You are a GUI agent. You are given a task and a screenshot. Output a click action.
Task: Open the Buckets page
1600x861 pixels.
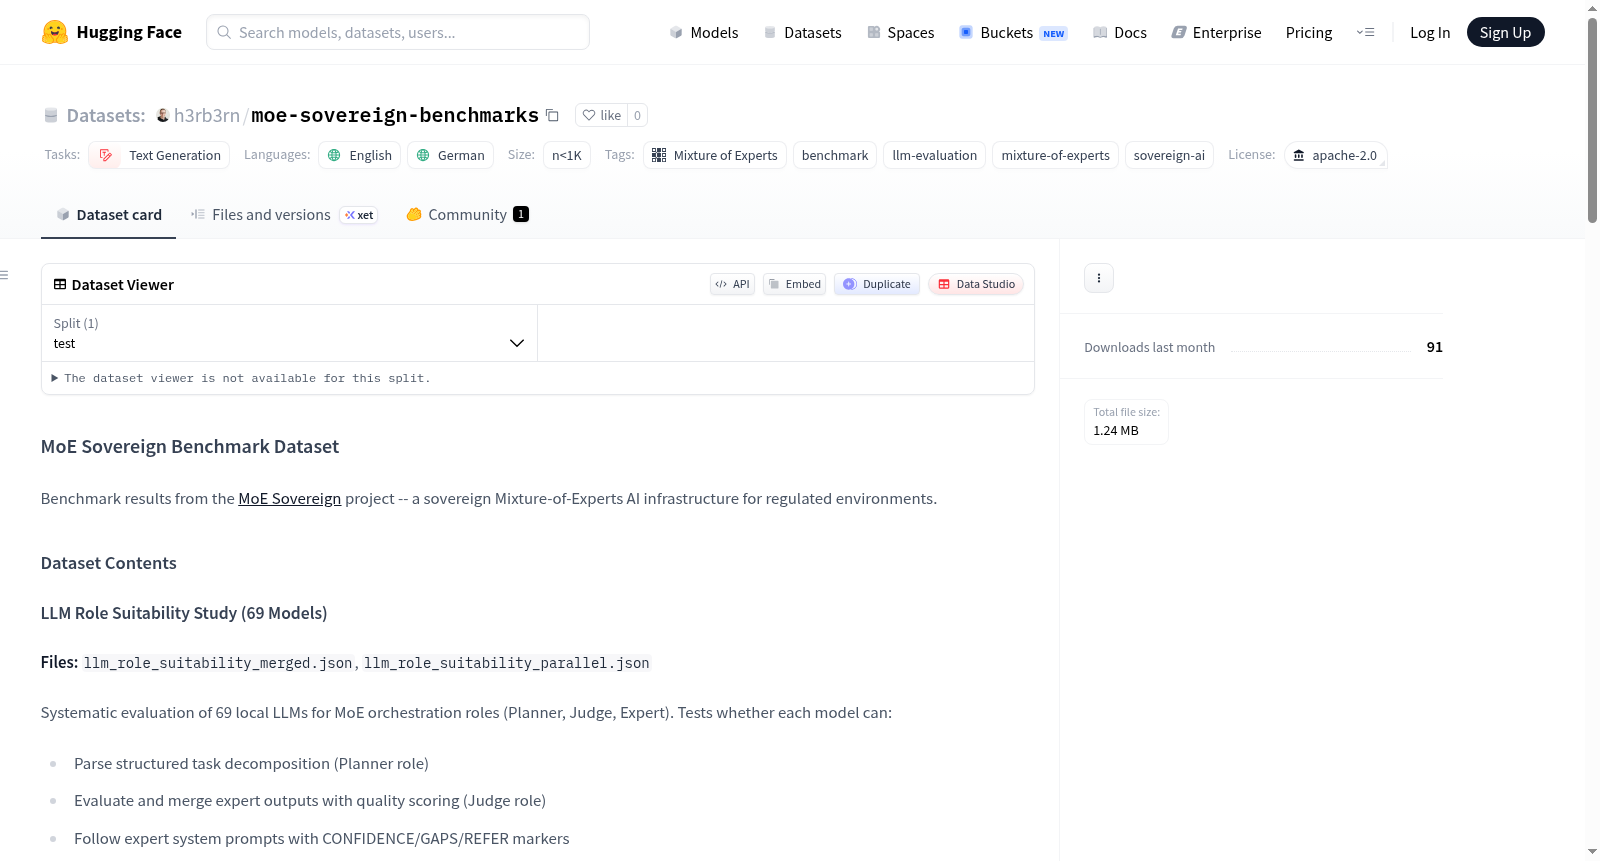pyautogui.click(x=1013, y=32)
